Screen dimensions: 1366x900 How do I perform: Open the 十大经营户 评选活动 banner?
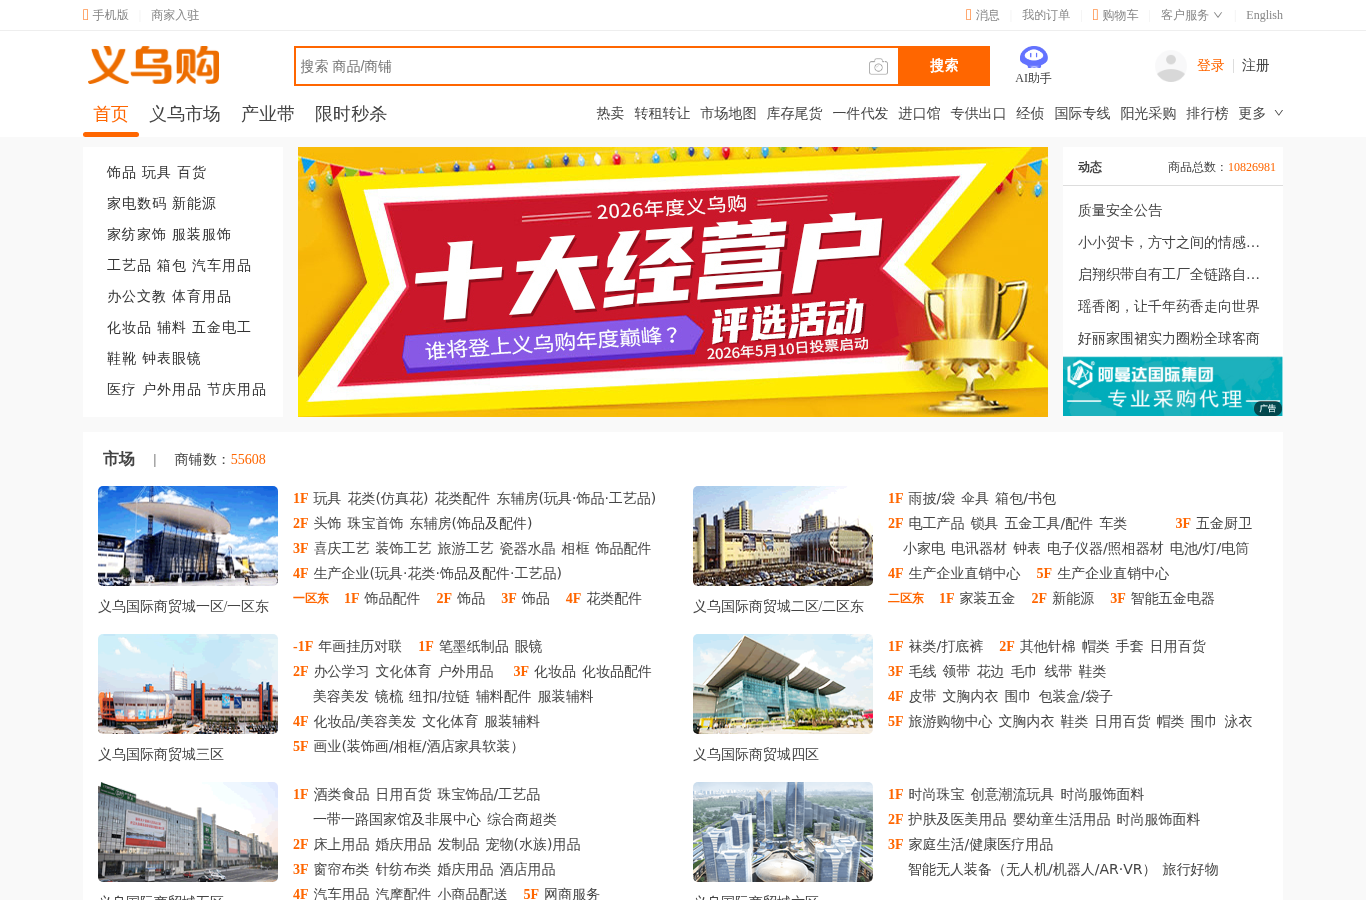click(x=673, y=282)
